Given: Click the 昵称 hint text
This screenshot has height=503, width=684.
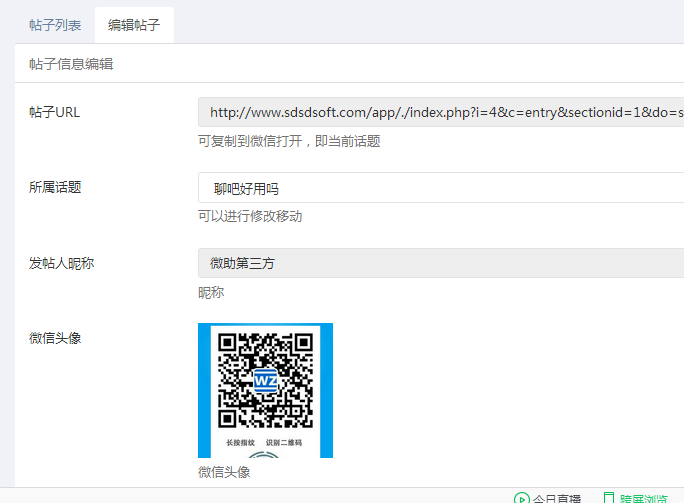Looking at the screenshot, I should tap(211, 293).
